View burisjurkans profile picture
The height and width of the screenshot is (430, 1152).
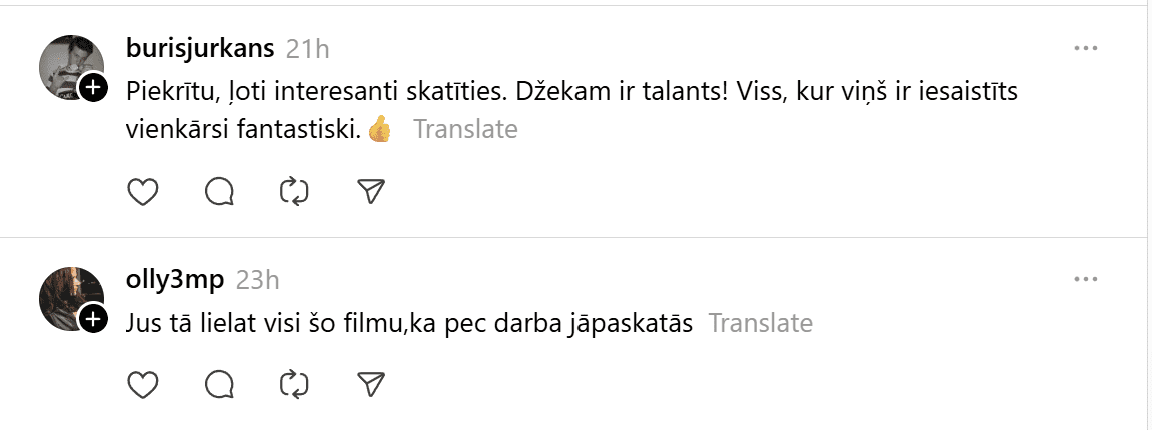coord(68,65)
